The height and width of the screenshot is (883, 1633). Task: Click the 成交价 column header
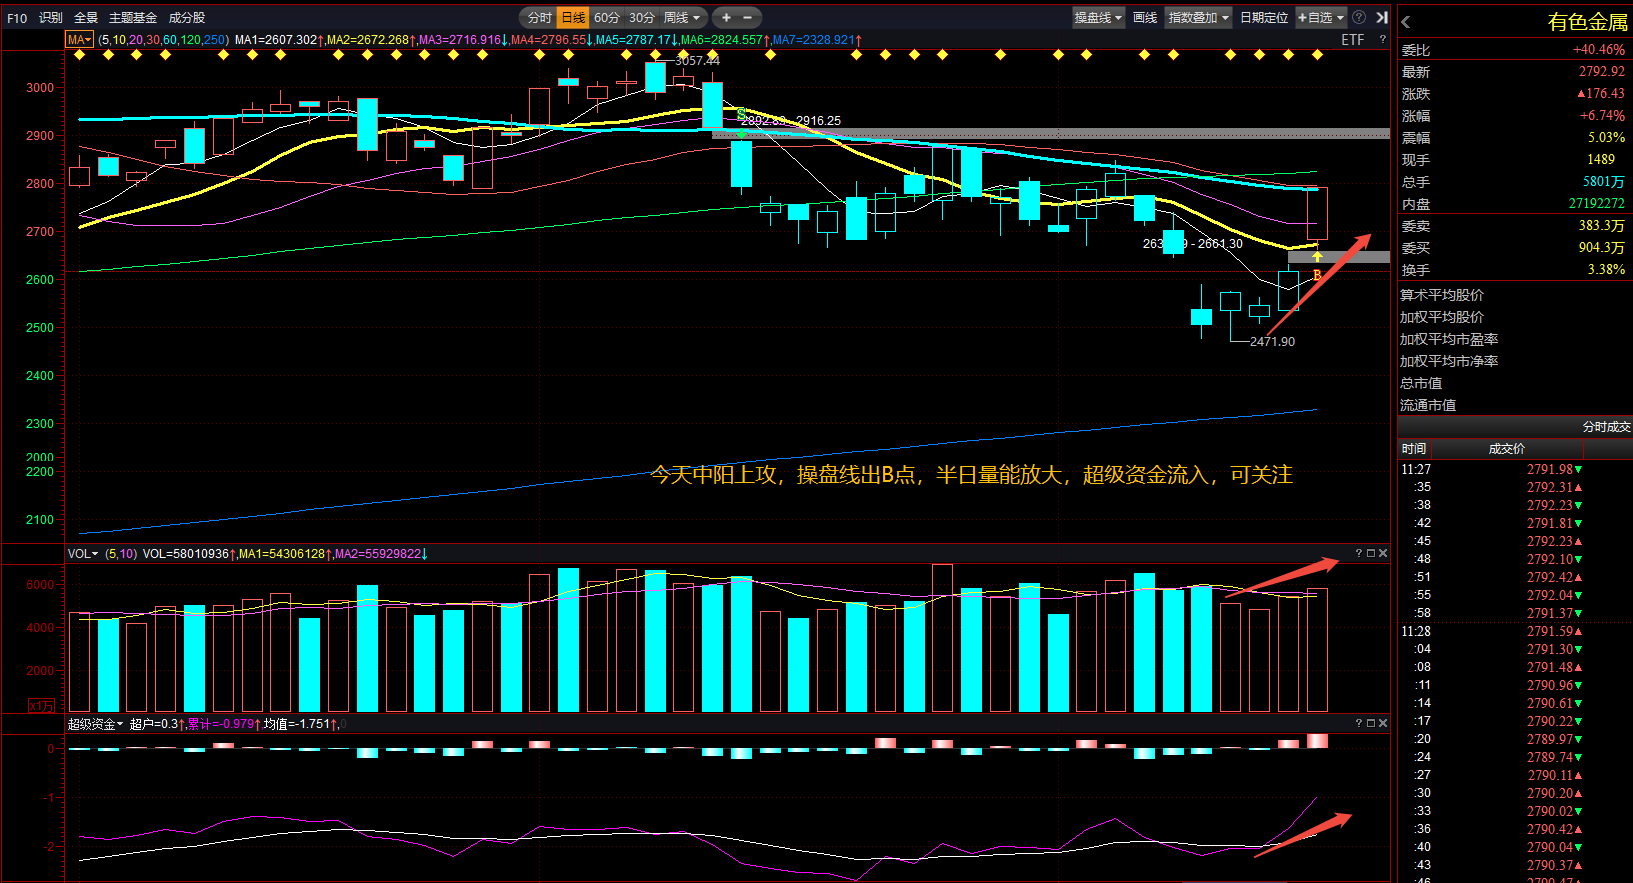(x=1507, y=449)
